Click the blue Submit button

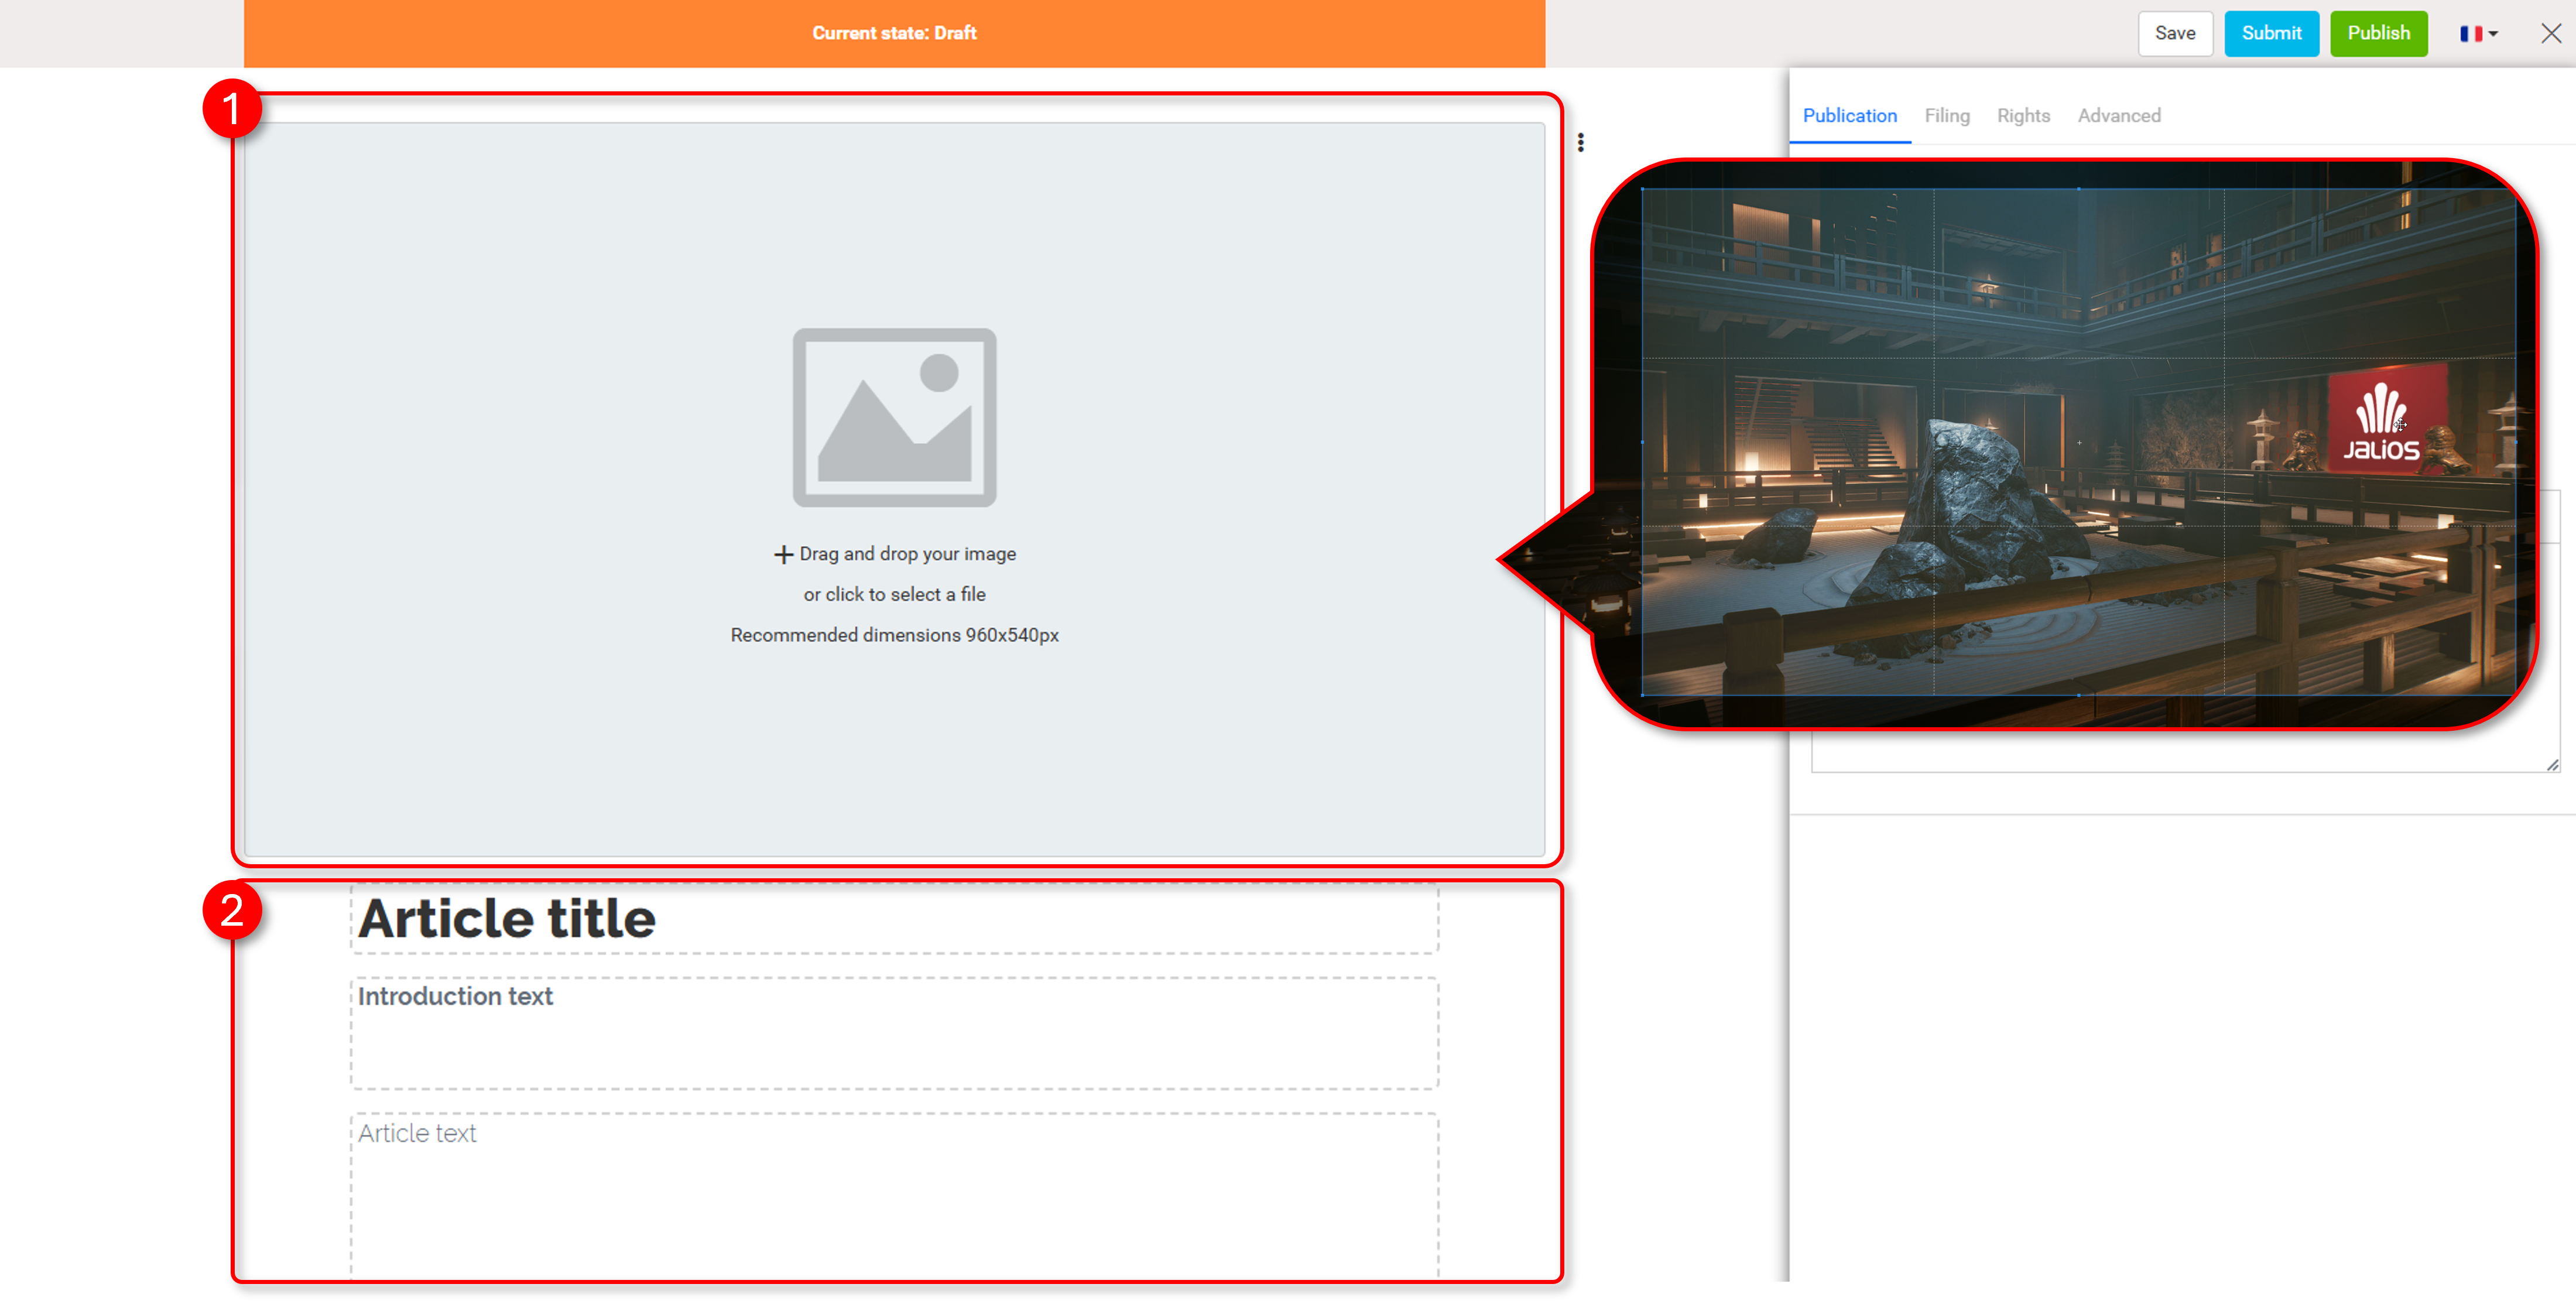pyautogui.click(x=2271, y=33)
